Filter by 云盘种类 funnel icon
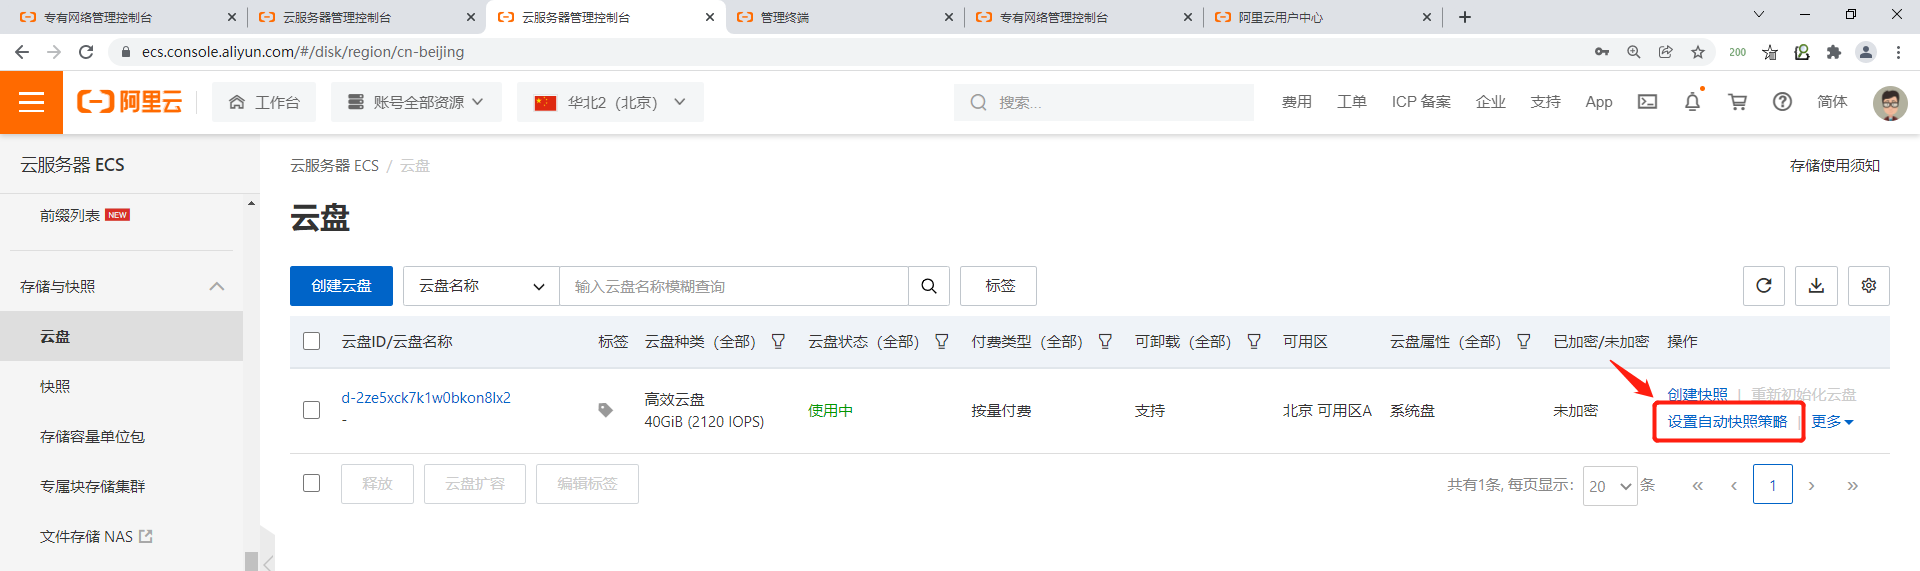This screenshot has width=1920, height=571. [x=778, y=342]
